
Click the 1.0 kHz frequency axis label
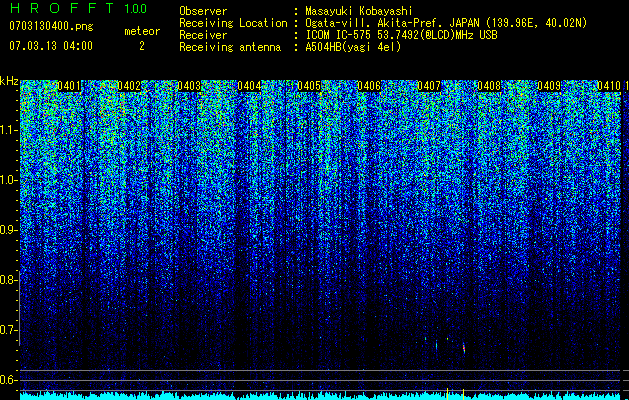pyautogui.click(x=8, y=180)
